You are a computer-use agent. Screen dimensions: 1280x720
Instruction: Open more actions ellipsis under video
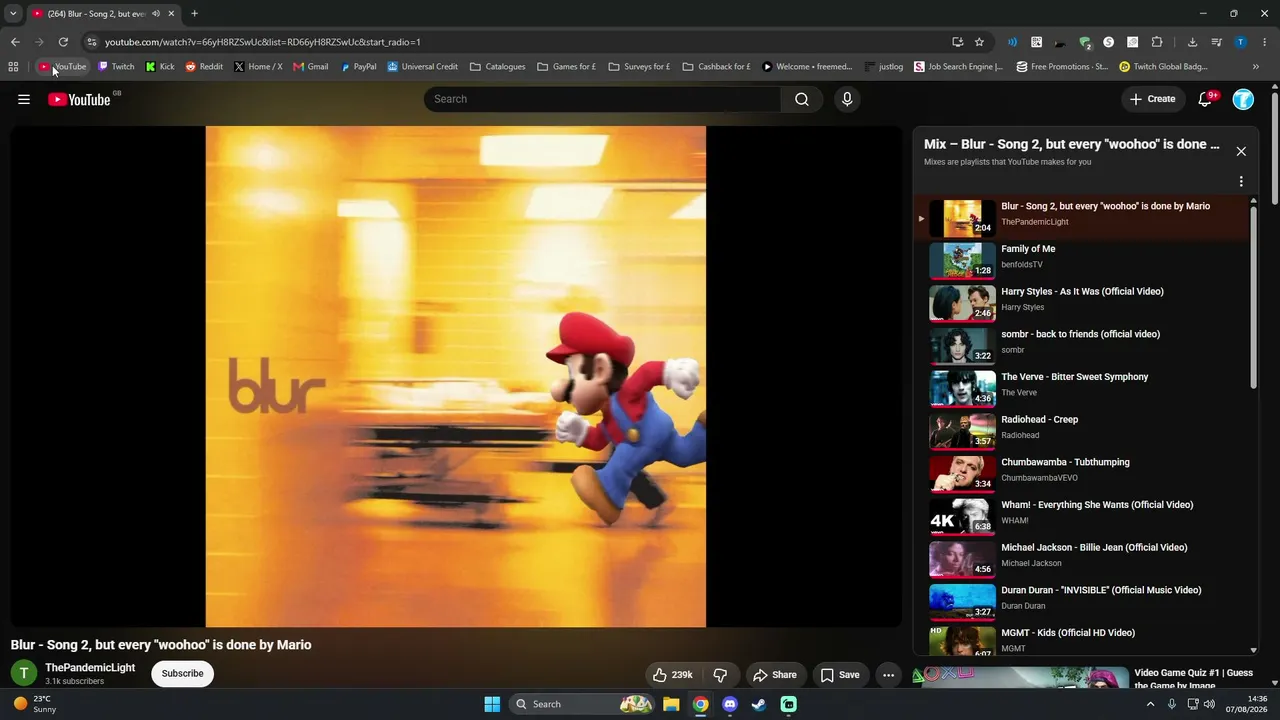pos(888,675)
